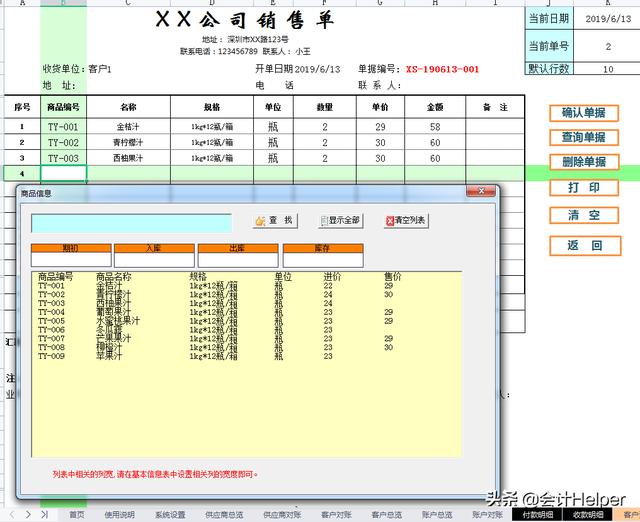Viewport: 640px width, 522px height.
Task: Open the 客户总览 sheet tab
Action: click(387, 515)
